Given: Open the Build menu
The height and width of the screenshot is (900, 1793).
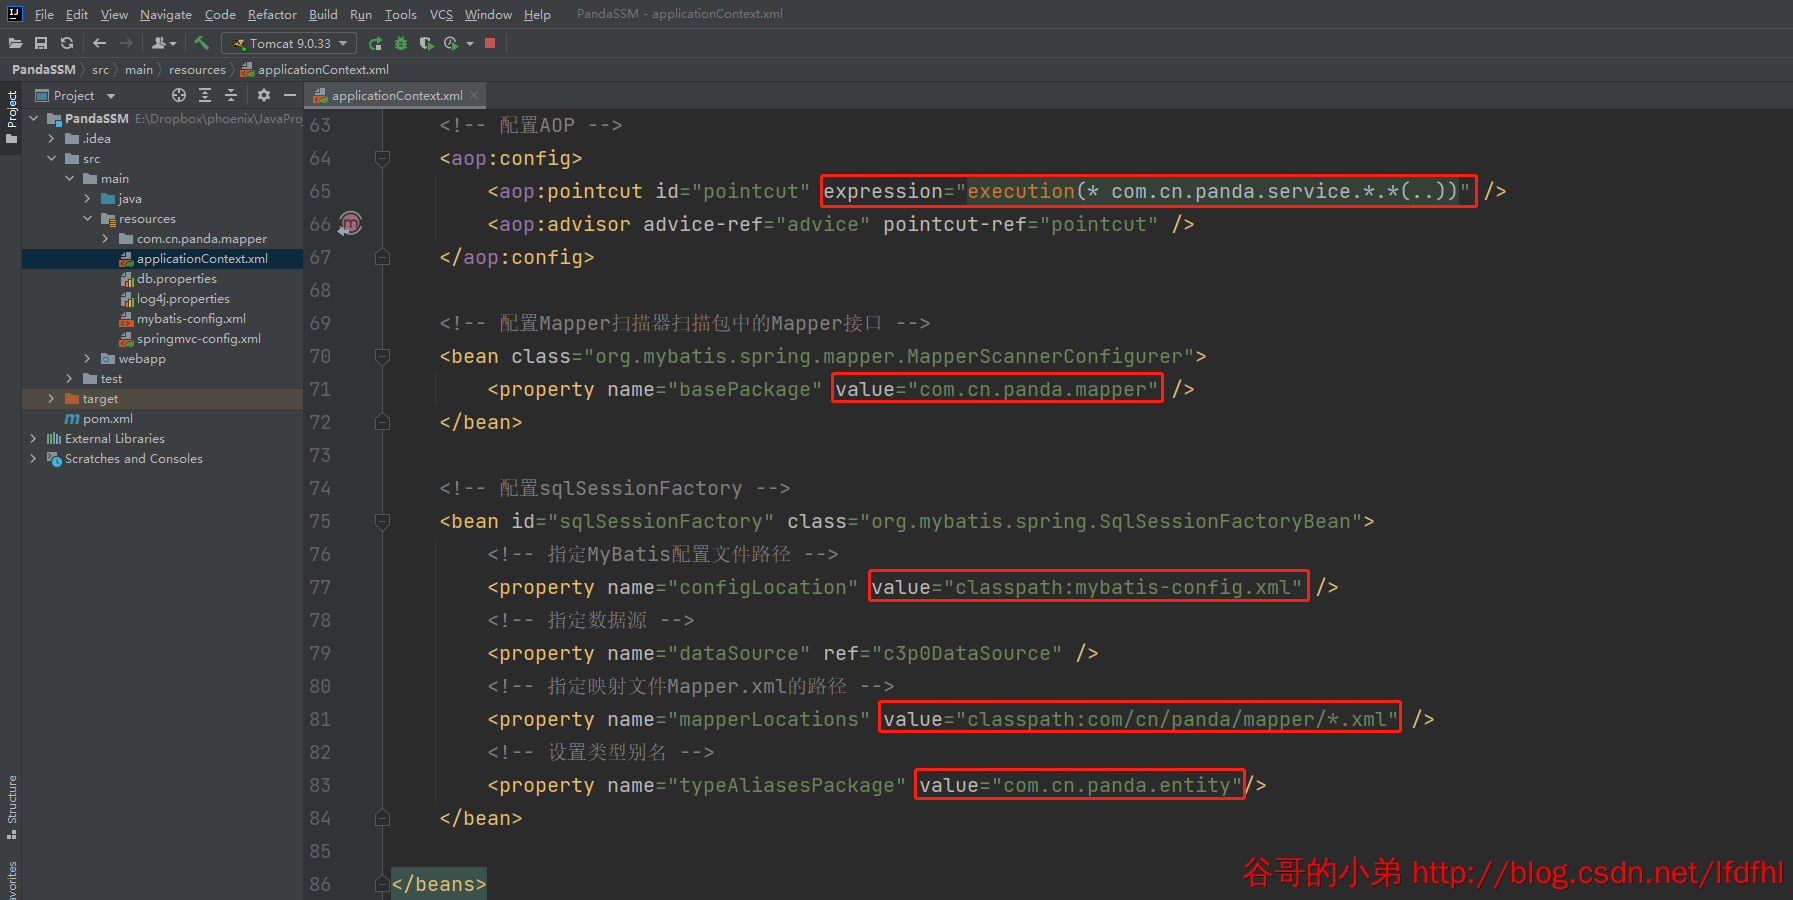Looking at the screenshot, I should click(x=323, y=14).
